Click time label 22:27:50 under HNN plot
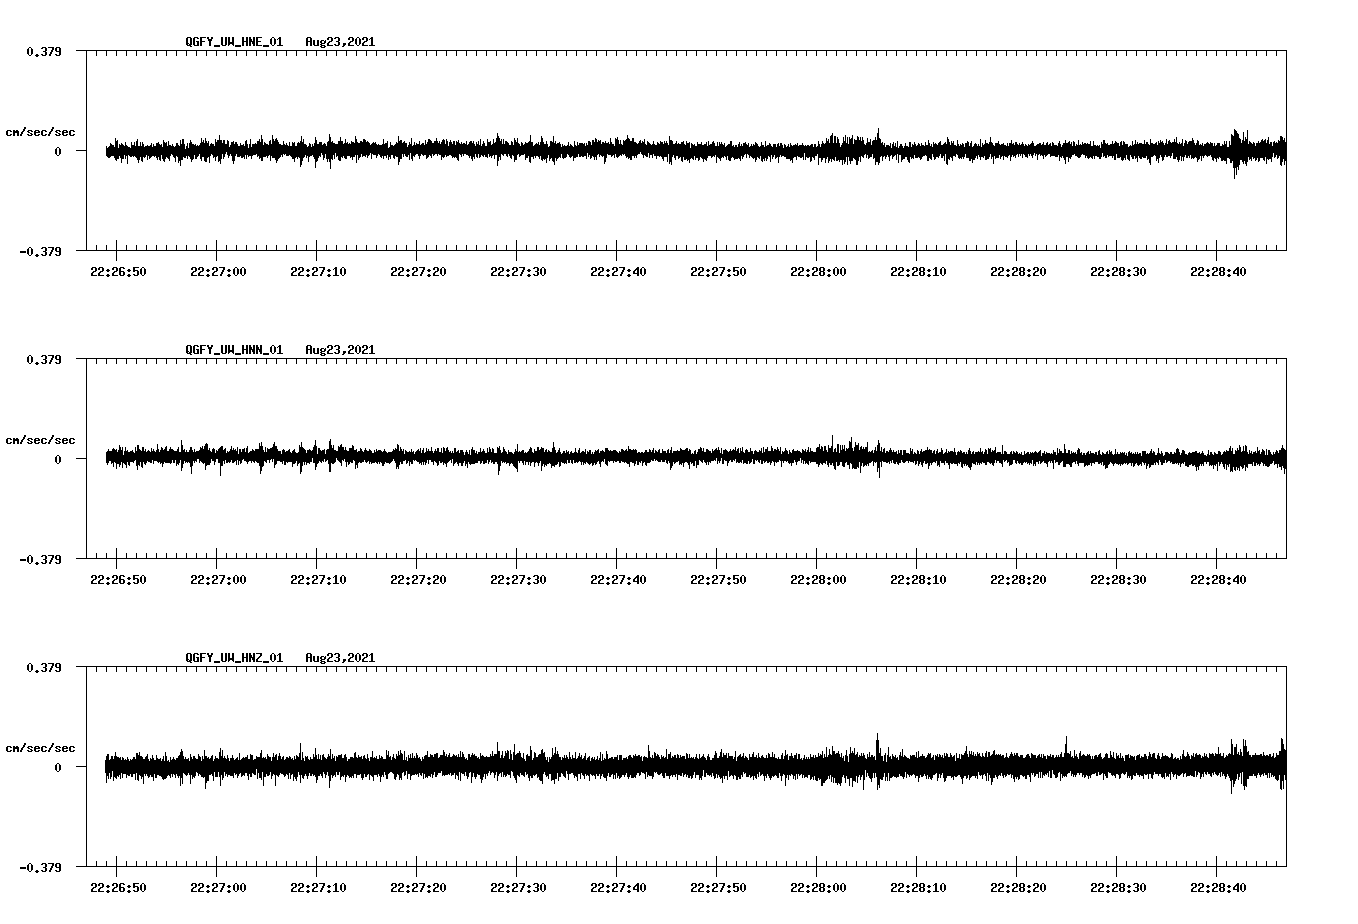The width and height of the screenshot is (1358, 924). (718, 580)
